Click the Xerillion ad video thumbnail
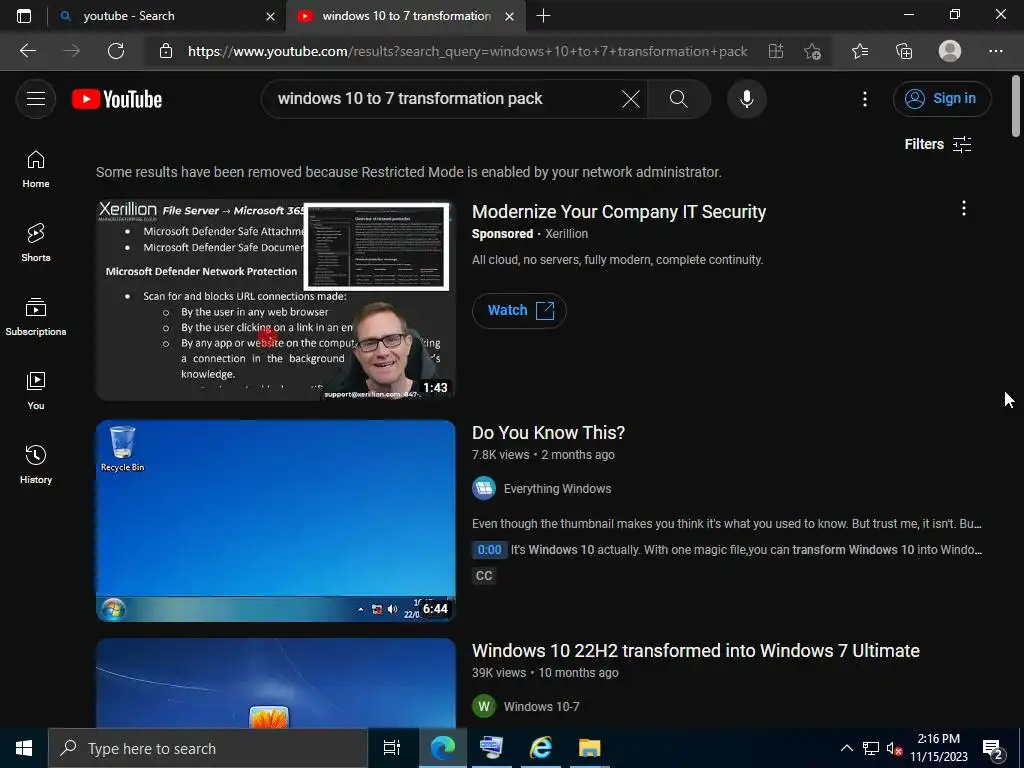 pos(275,300)
